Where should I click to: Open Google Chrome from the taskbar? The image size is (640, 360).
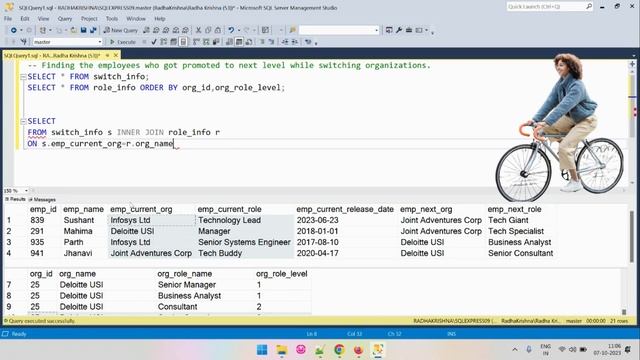pos(339,350)
